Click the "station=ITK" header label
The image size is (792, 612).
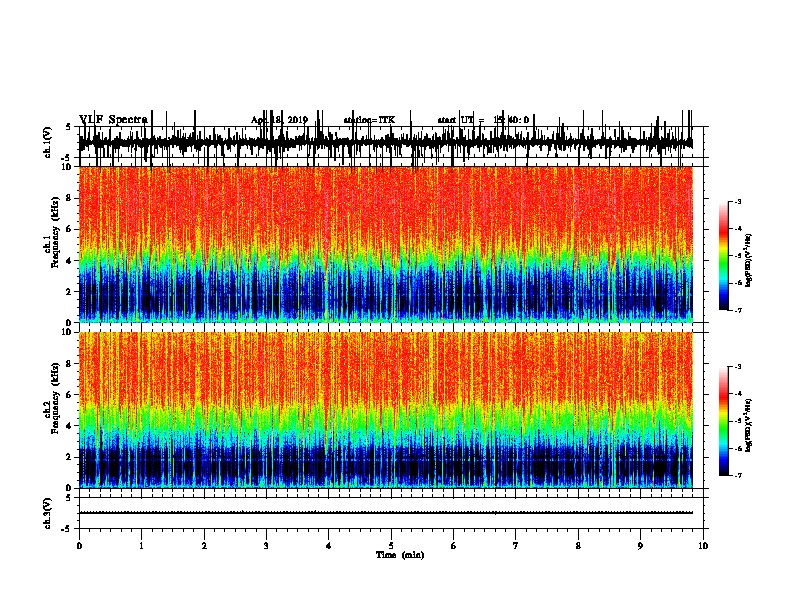point(370,120)
